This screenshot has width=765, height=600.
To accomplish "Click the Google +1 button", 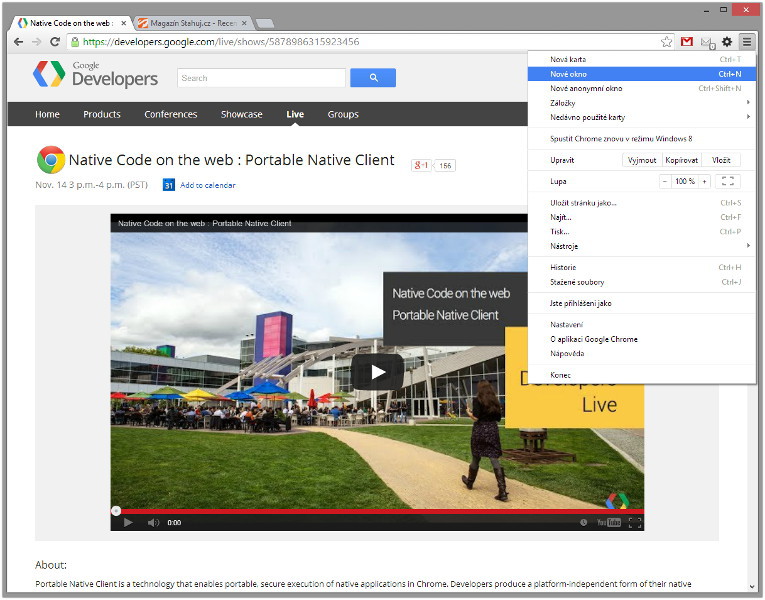I will (421, 165).
